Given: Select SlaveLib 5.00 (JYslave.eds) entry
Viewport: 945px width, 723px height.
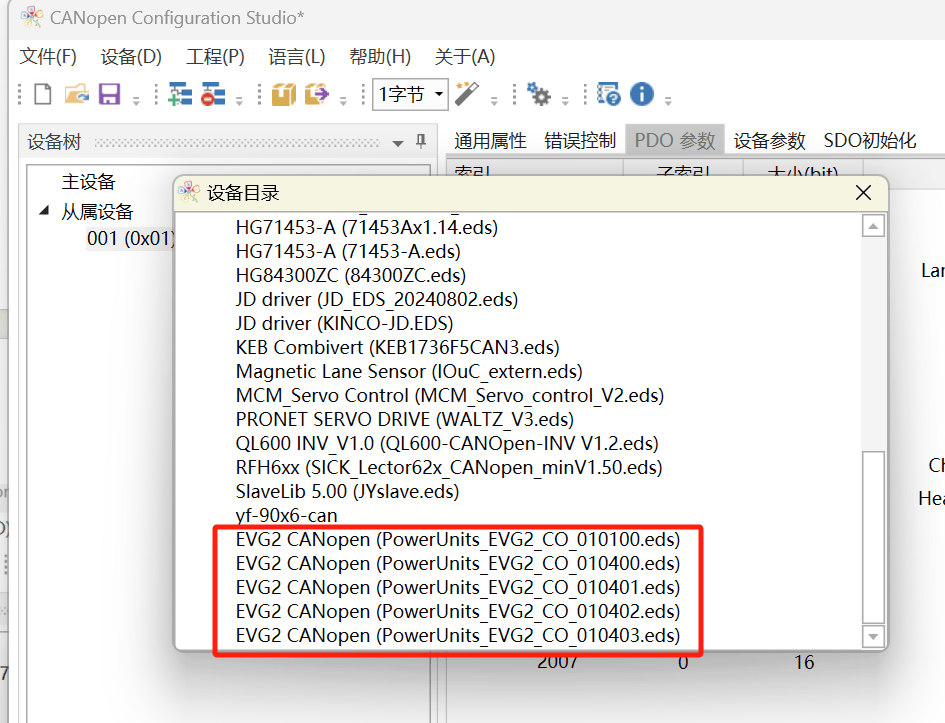Looking at the screenshot, I should click(x=347, y=492).
